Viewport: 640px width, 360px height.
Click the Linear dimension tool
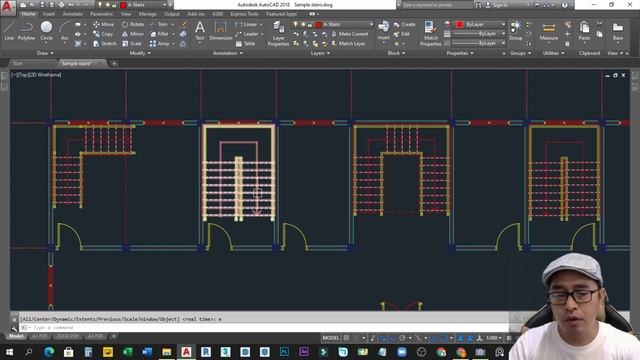tap(247, 24)
